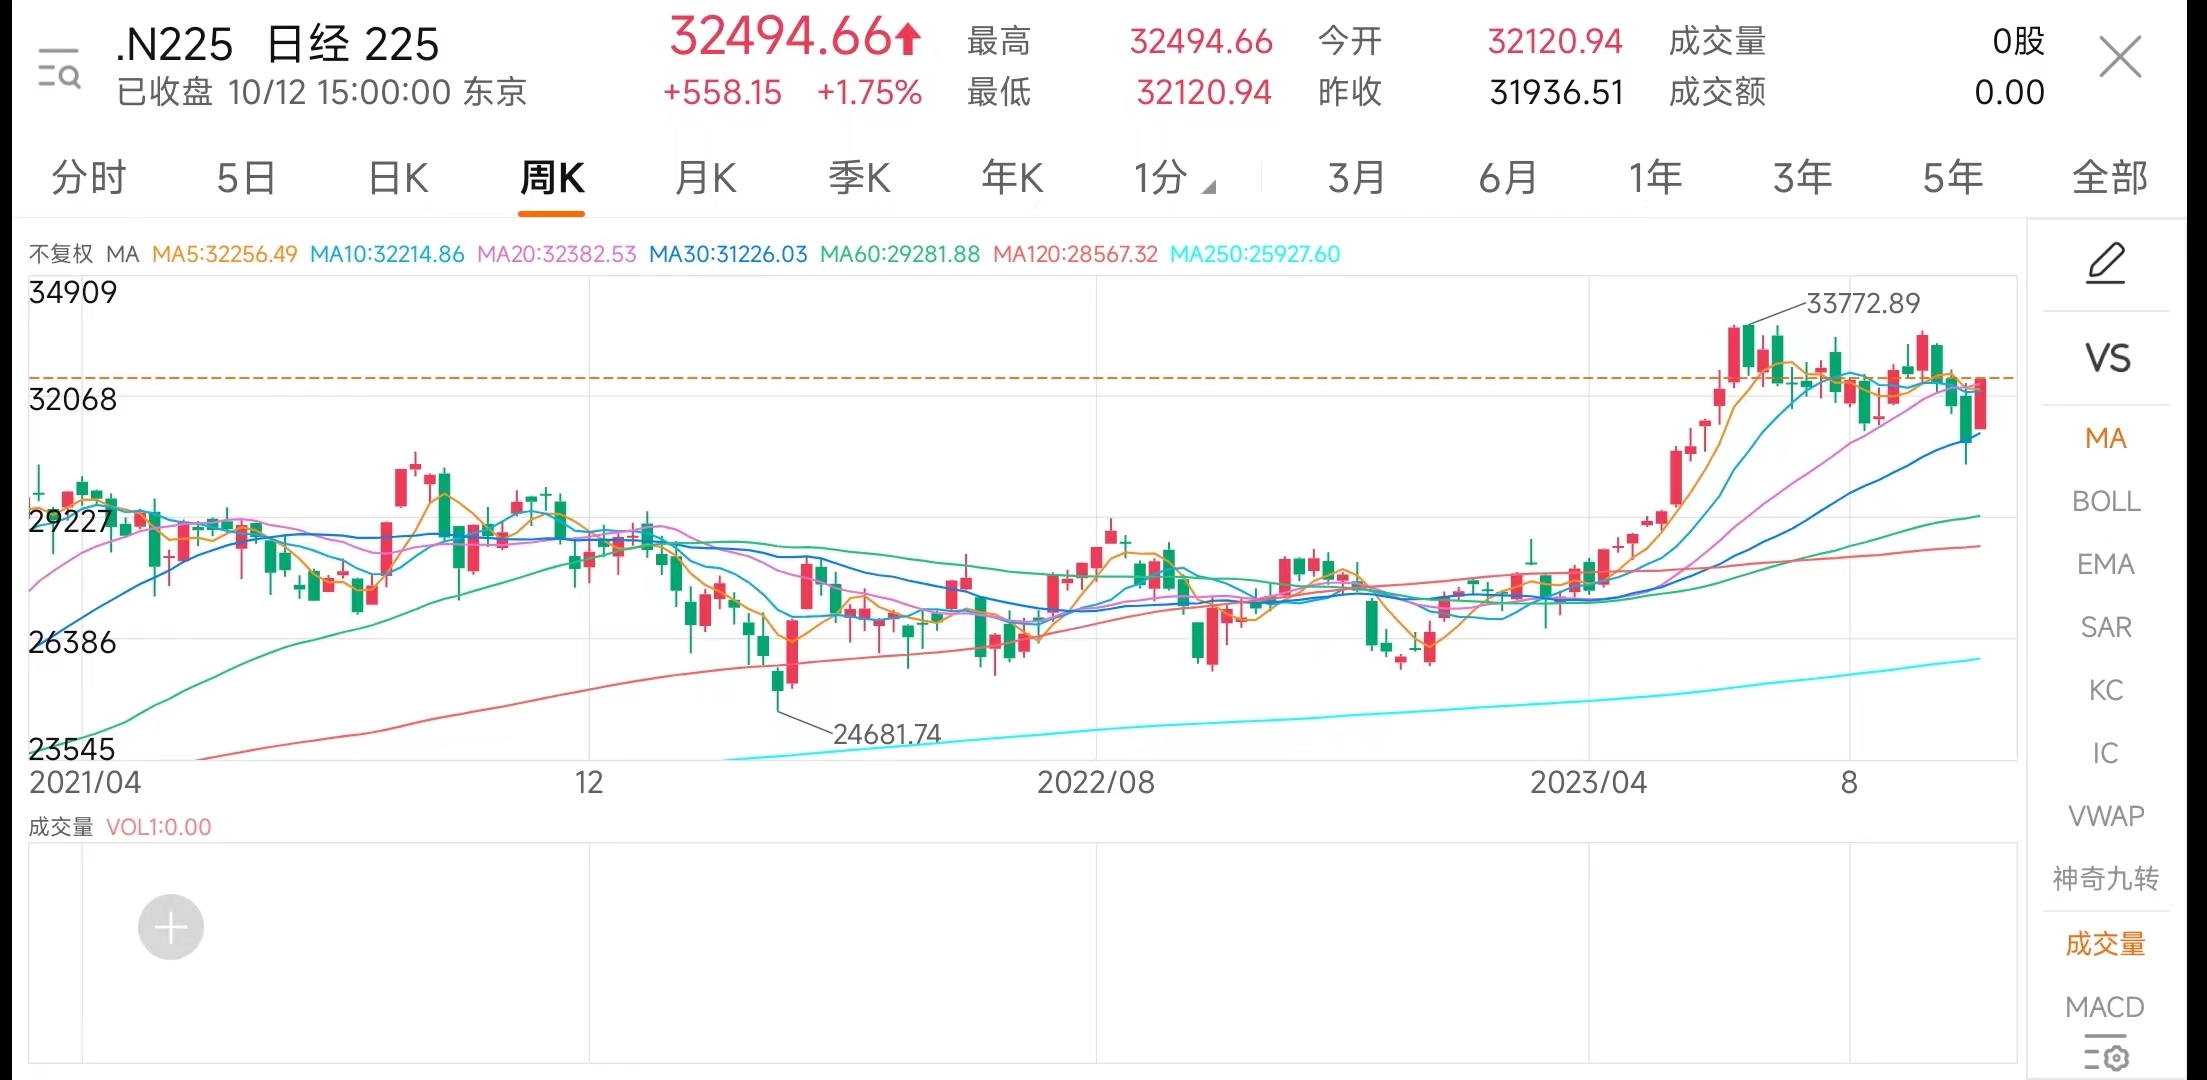Toggle the MA indicator overlay
2207x1080 pixels.
2105,438
